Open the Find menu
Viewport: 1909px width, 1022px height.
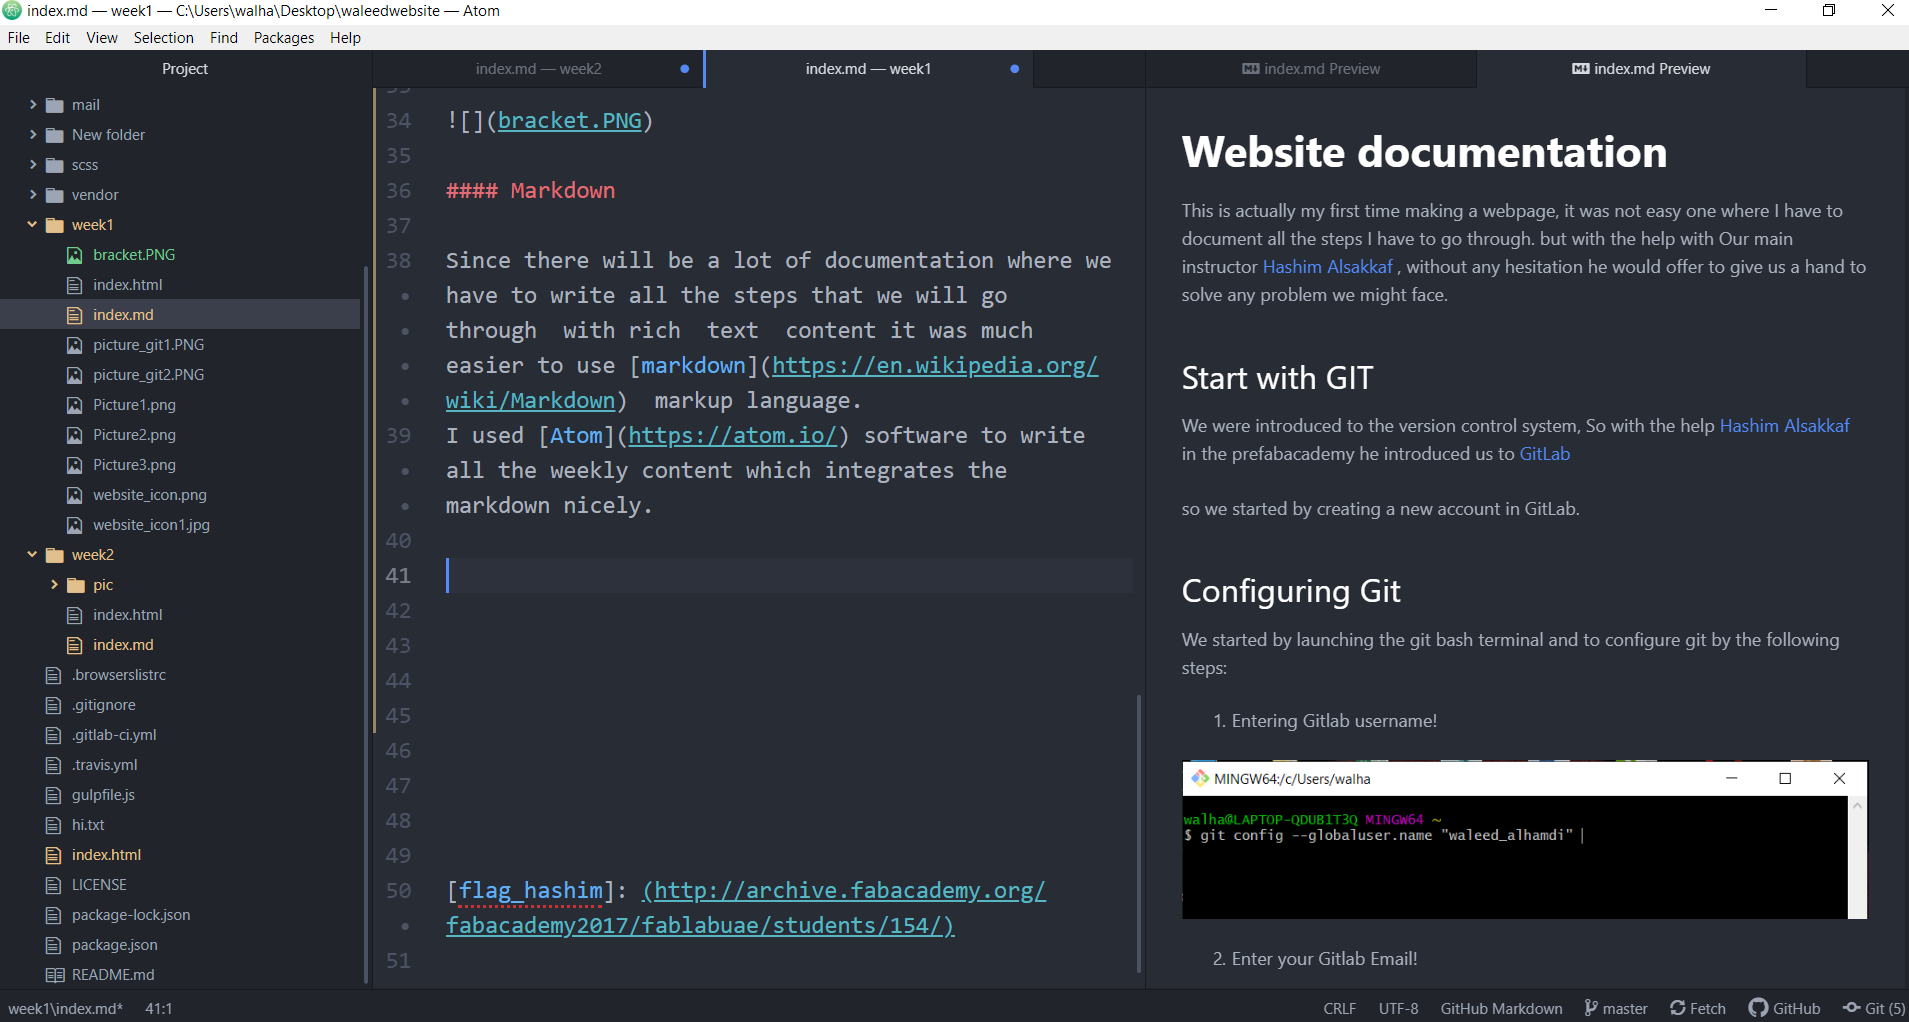[x=224, y=38]
